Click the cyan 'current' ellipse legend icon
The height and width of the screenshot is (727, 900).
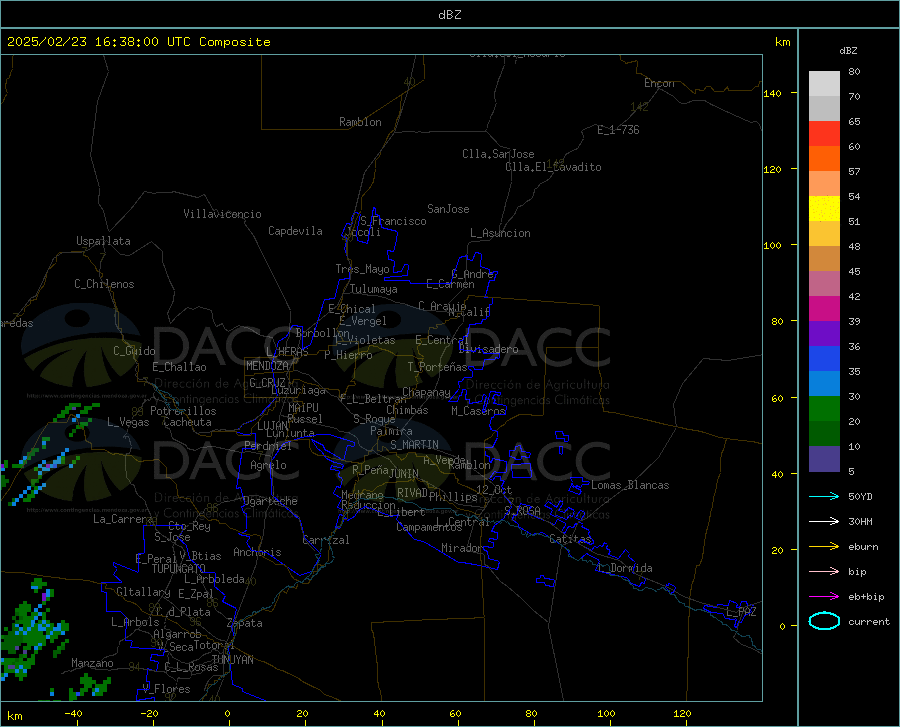point(824,621)
